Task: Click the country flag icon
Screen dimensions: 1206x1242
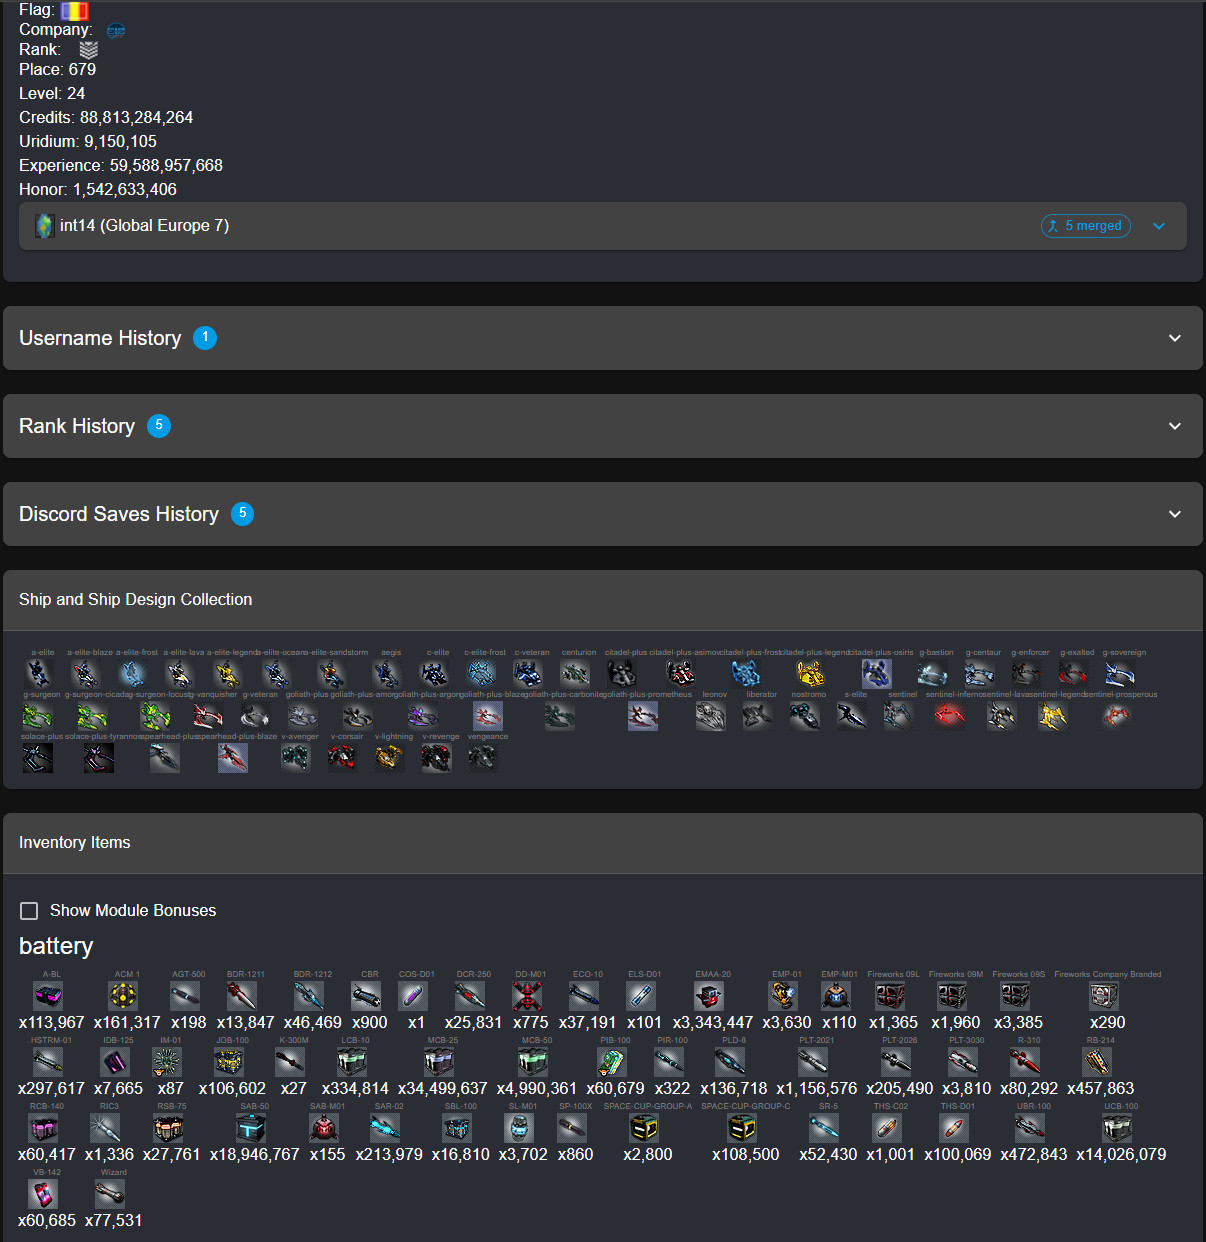Action: 75,10
